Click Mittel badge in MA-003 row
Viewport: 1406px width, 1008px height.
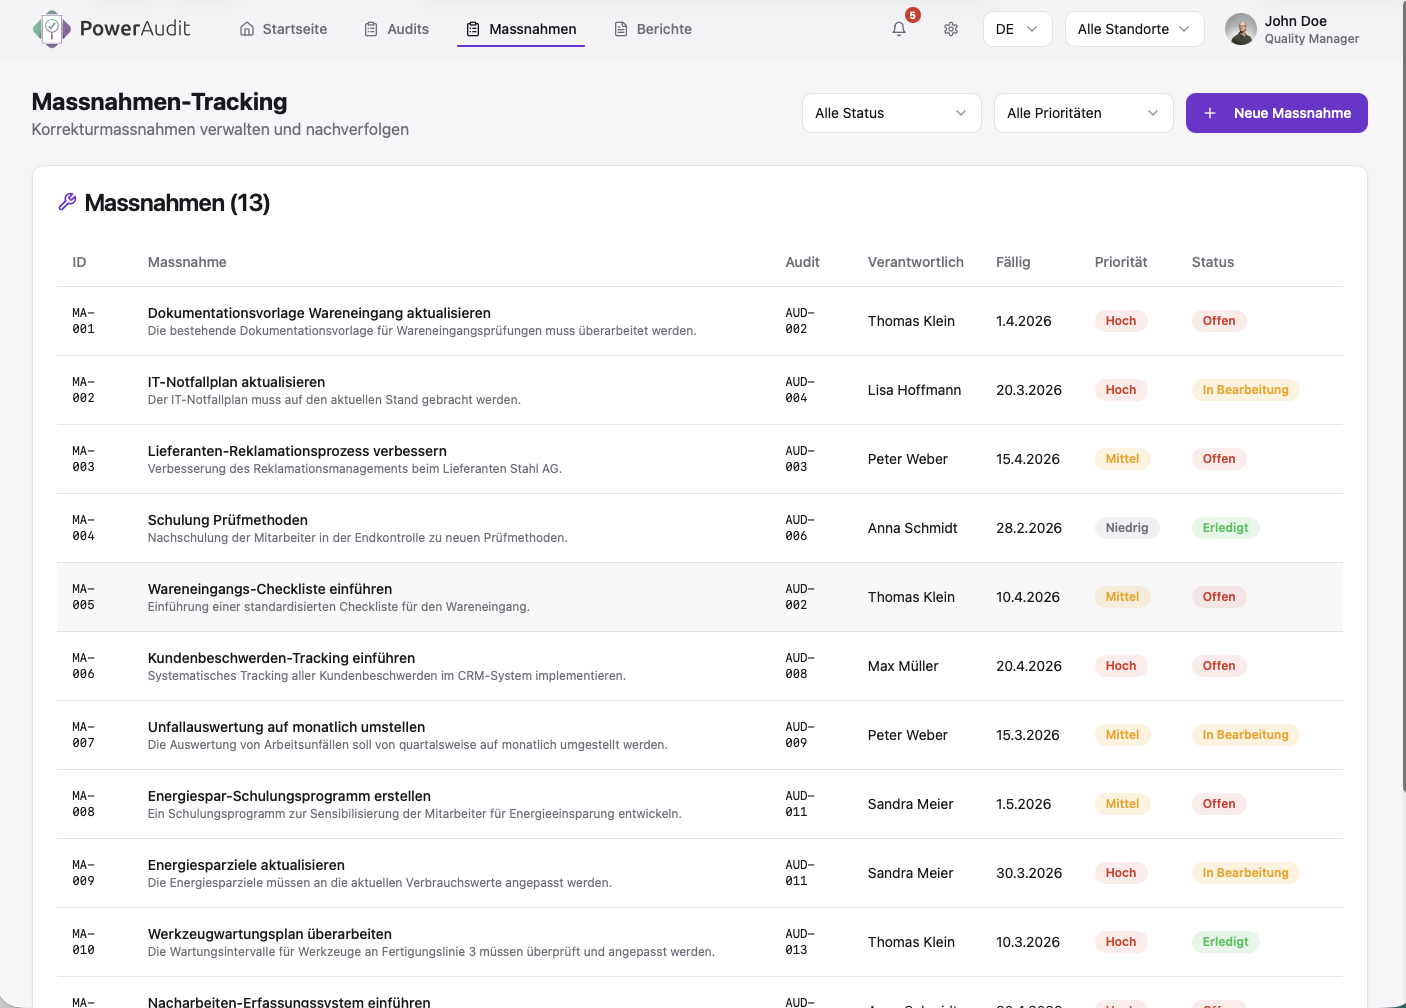click(x=1122, y=459)
